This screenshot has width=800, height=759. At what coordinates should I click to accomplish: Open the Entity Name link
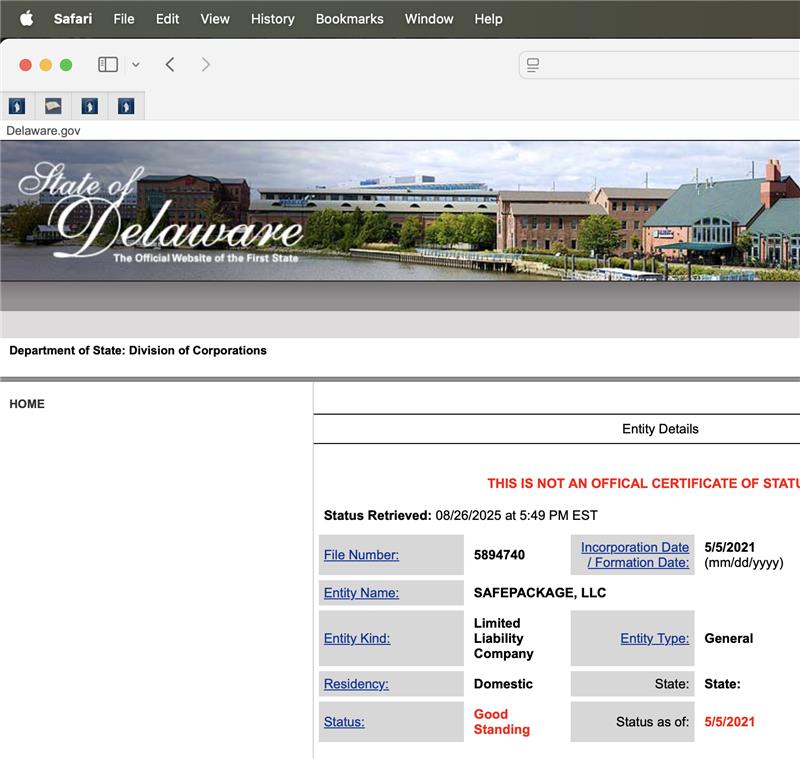[361, 593]
